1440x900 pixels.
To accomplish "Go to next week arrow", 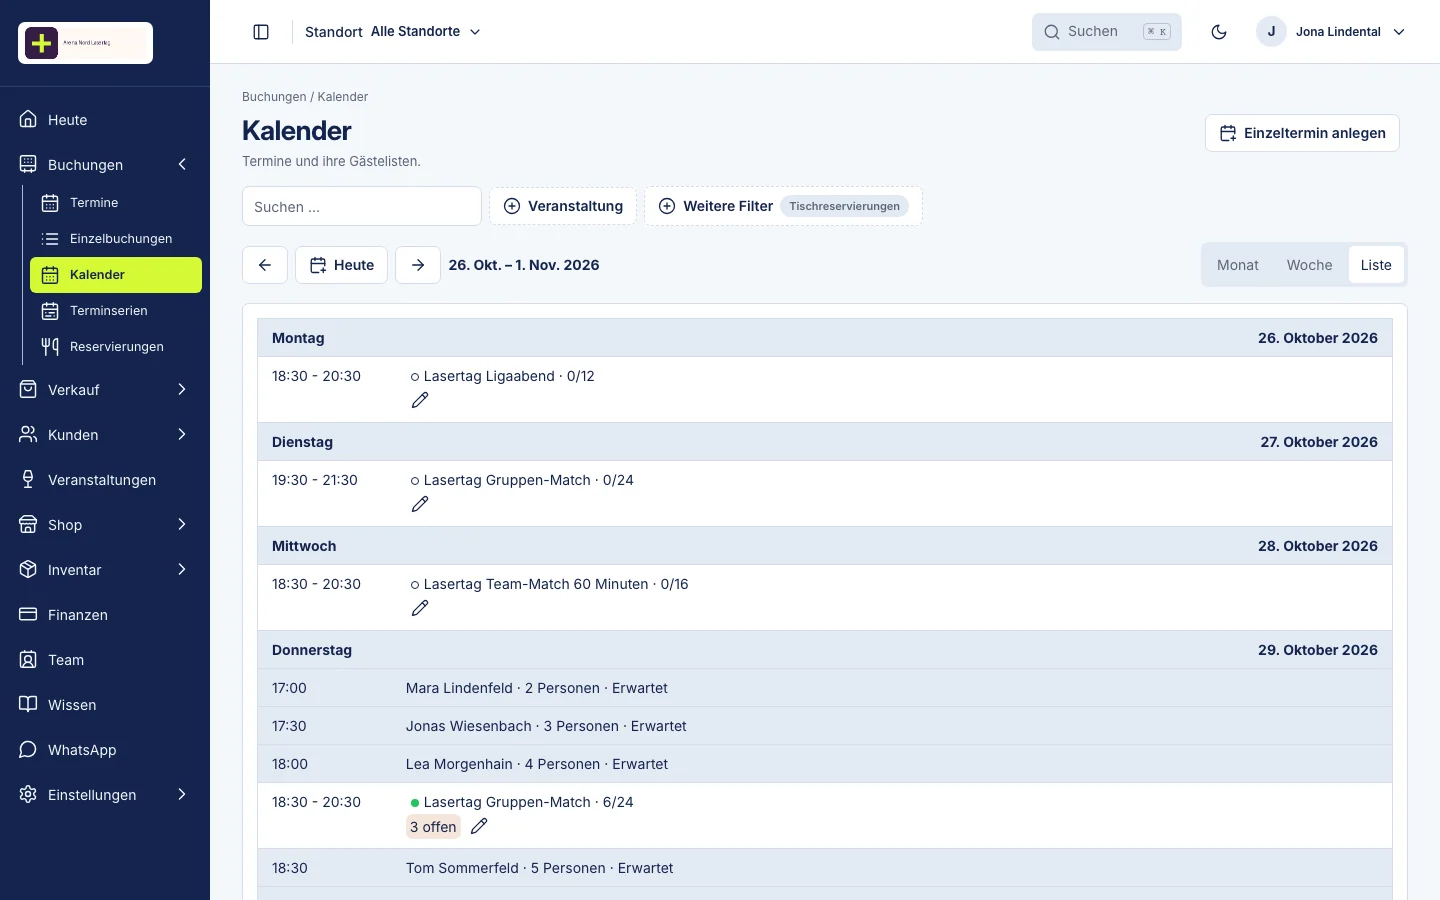I will (418, 265).
